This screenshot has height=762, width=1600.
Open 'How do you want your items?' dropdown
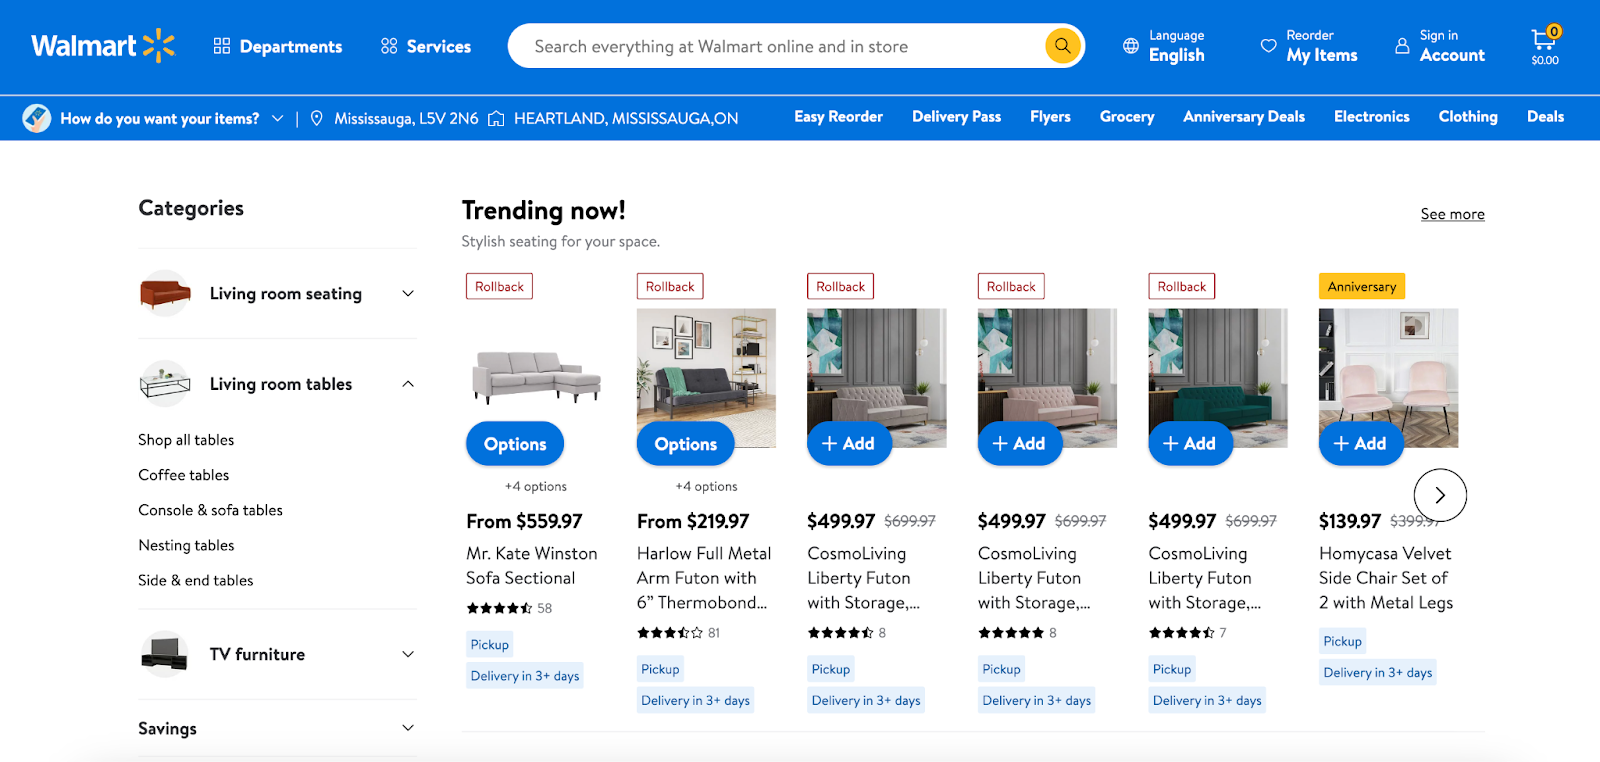click(277, 118)
